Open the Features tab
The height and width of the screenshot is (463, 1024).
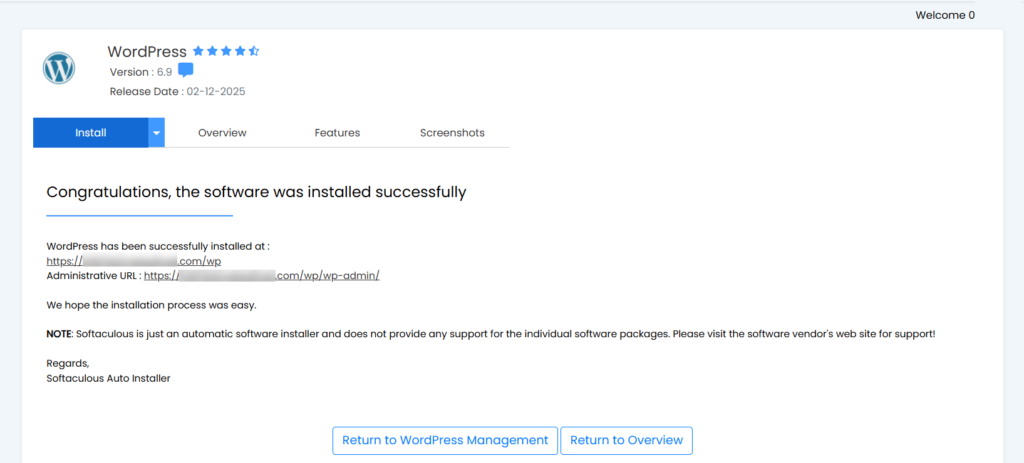[x=337, y=132]
